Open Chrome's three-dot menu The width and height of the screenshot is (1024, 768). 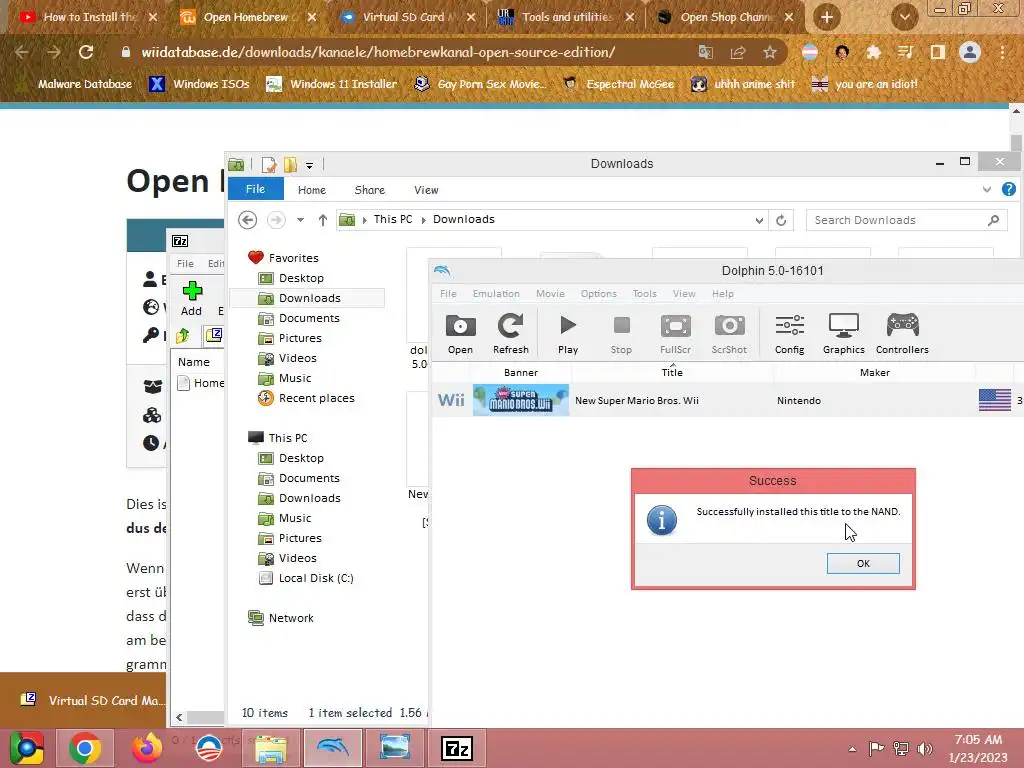(1002, 52)
